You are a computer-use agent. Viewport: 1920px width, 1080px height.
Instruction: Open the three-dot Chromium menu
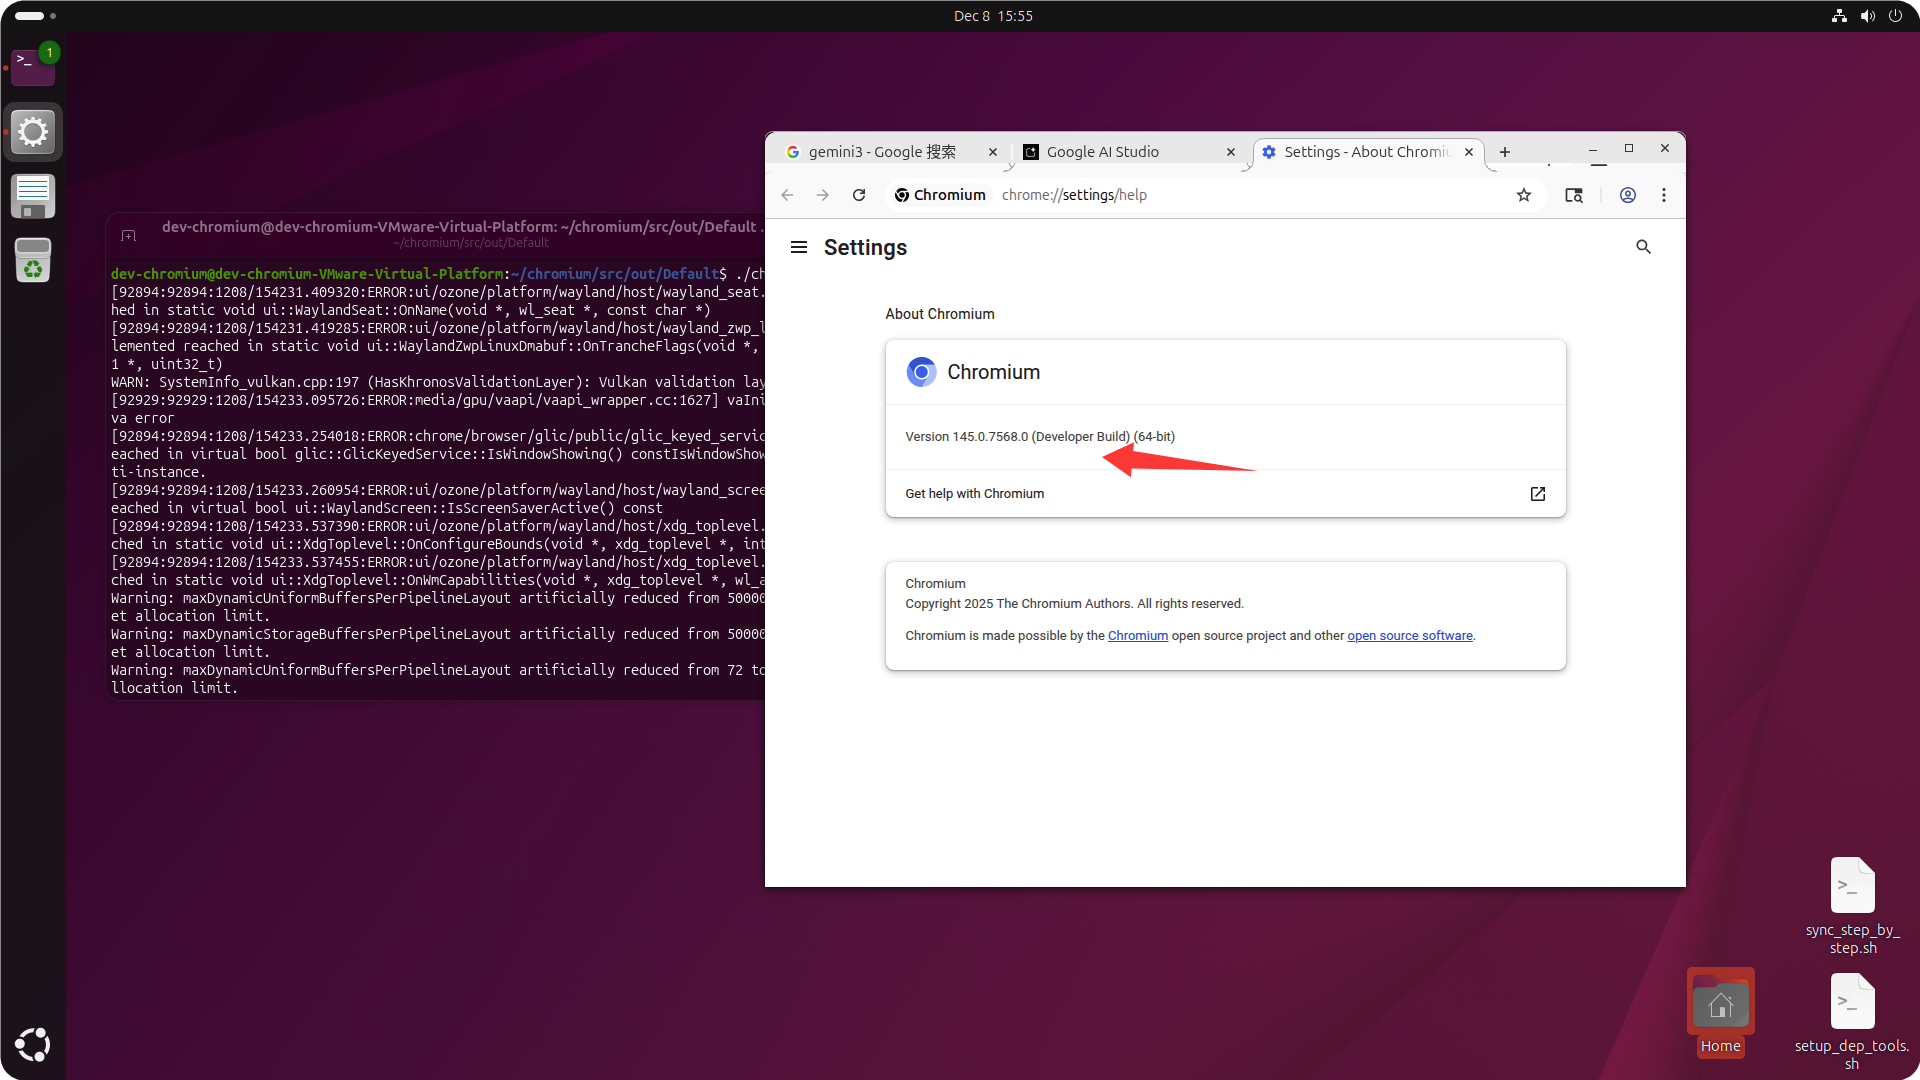1664,195
